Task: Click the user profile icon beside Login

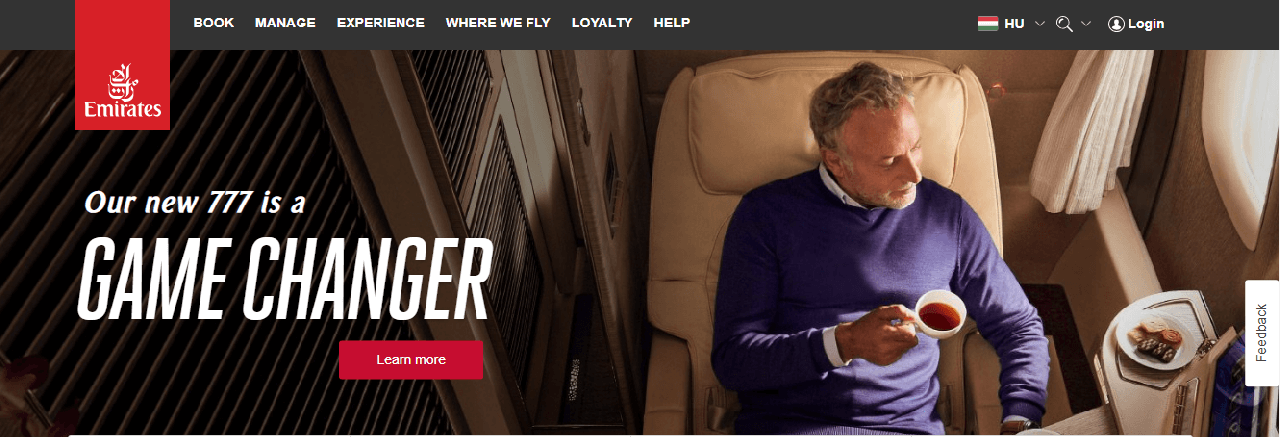Action: [x=1116, y=24]
